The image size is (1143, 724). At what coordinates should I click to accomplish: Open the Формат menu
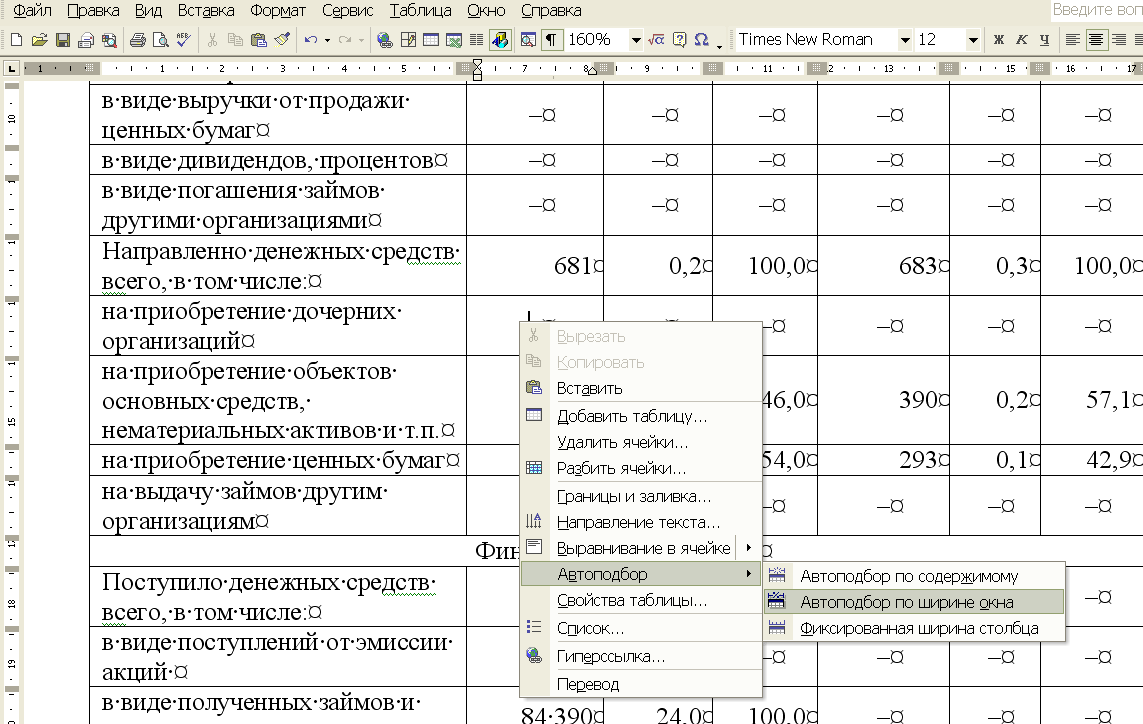tap(278, 10)
